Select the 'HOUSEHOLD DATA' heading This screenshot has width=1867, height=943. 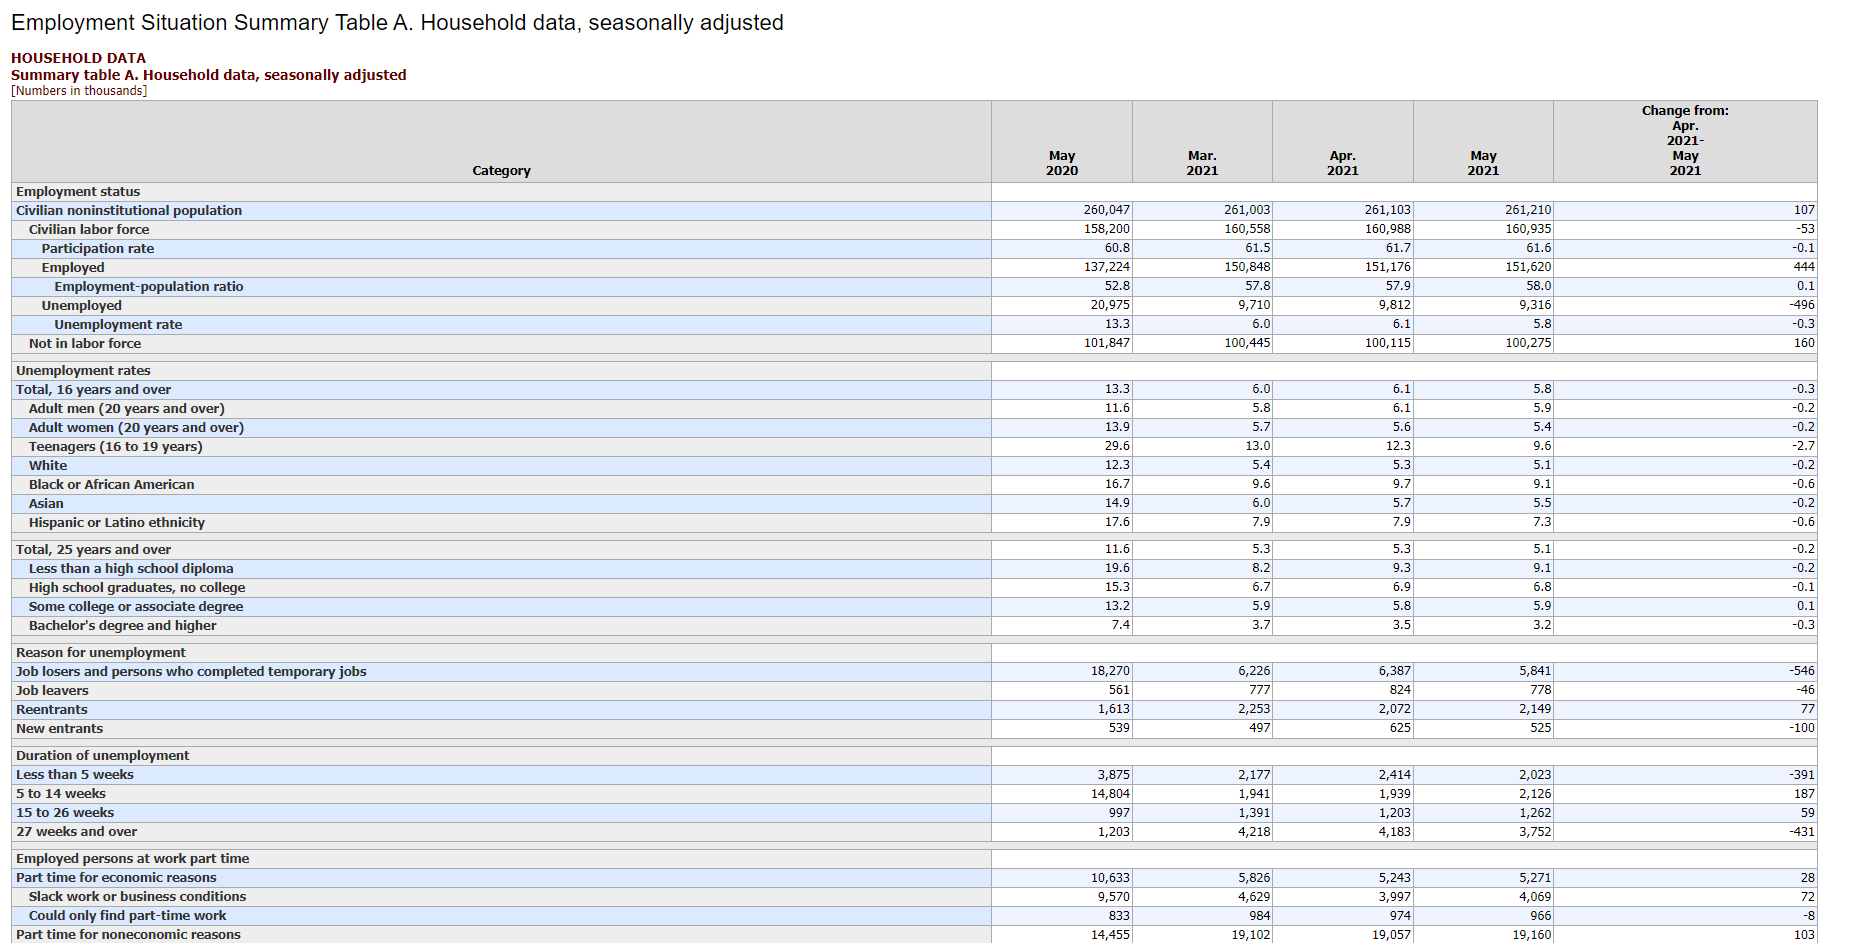[78, 58]
